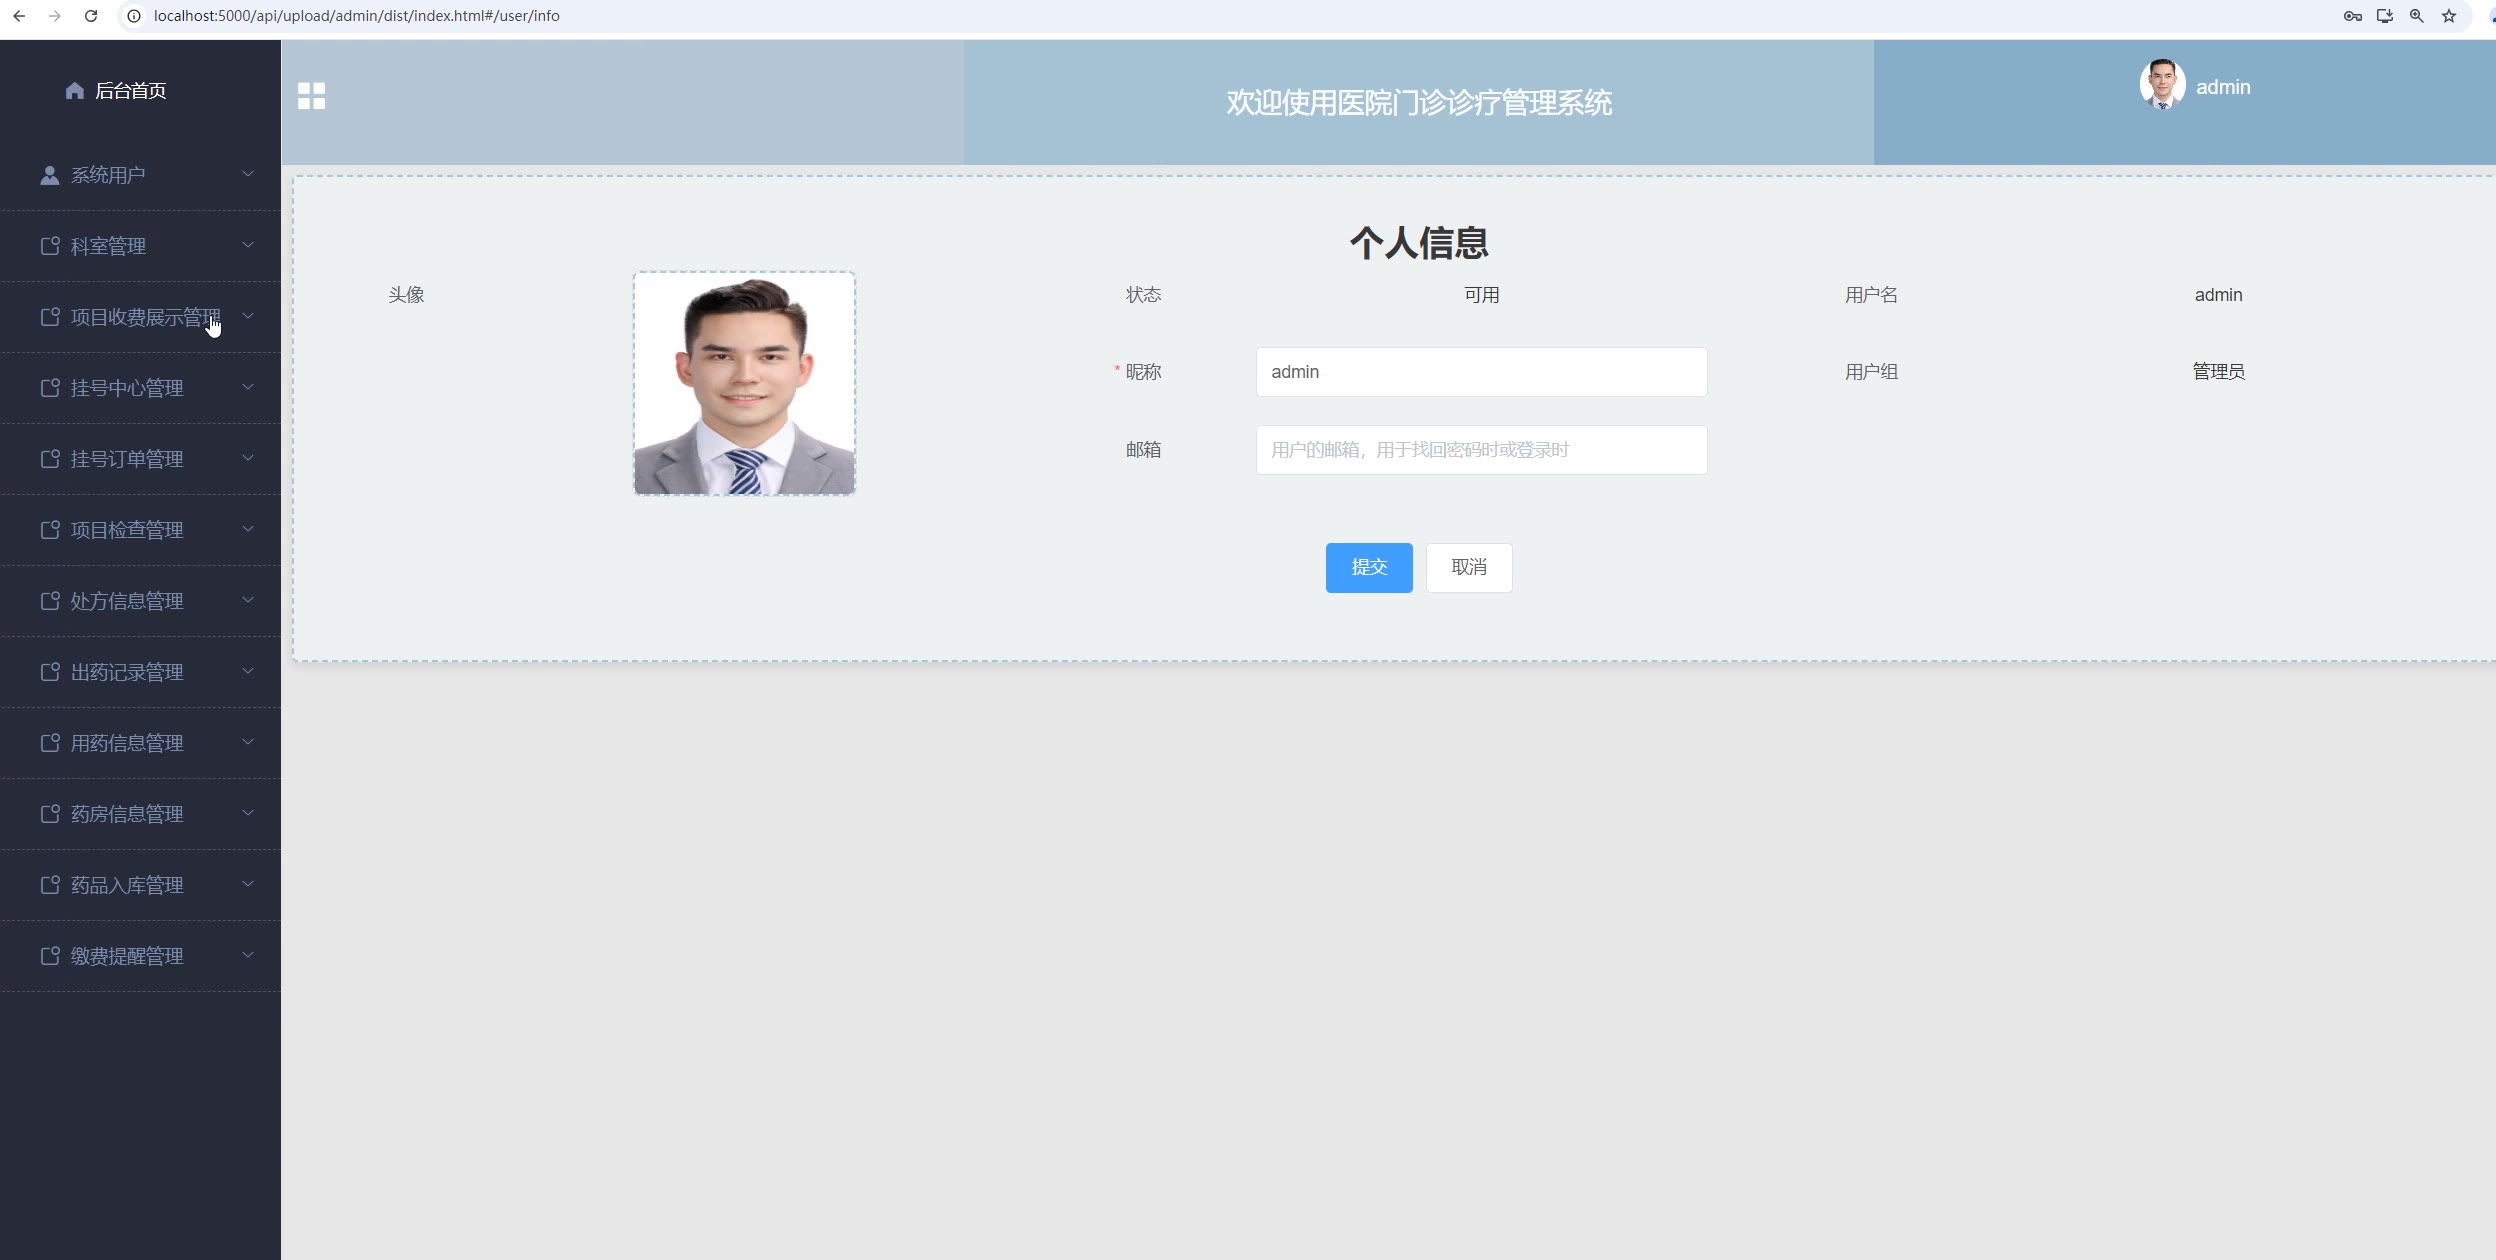Bookmark this page with the star icon
The height and width of the screenshot is (1260, 2496).
pyautogui.click(x=2449, y=16)
